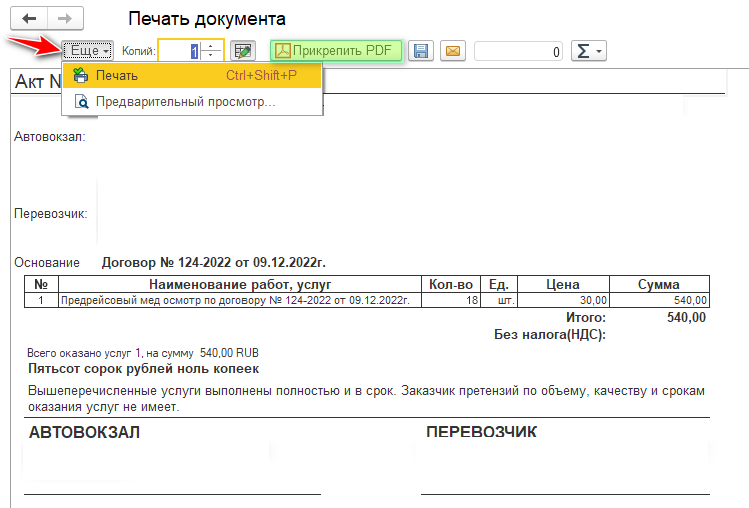Click the Итого total value 540,00

click(686, 317)
